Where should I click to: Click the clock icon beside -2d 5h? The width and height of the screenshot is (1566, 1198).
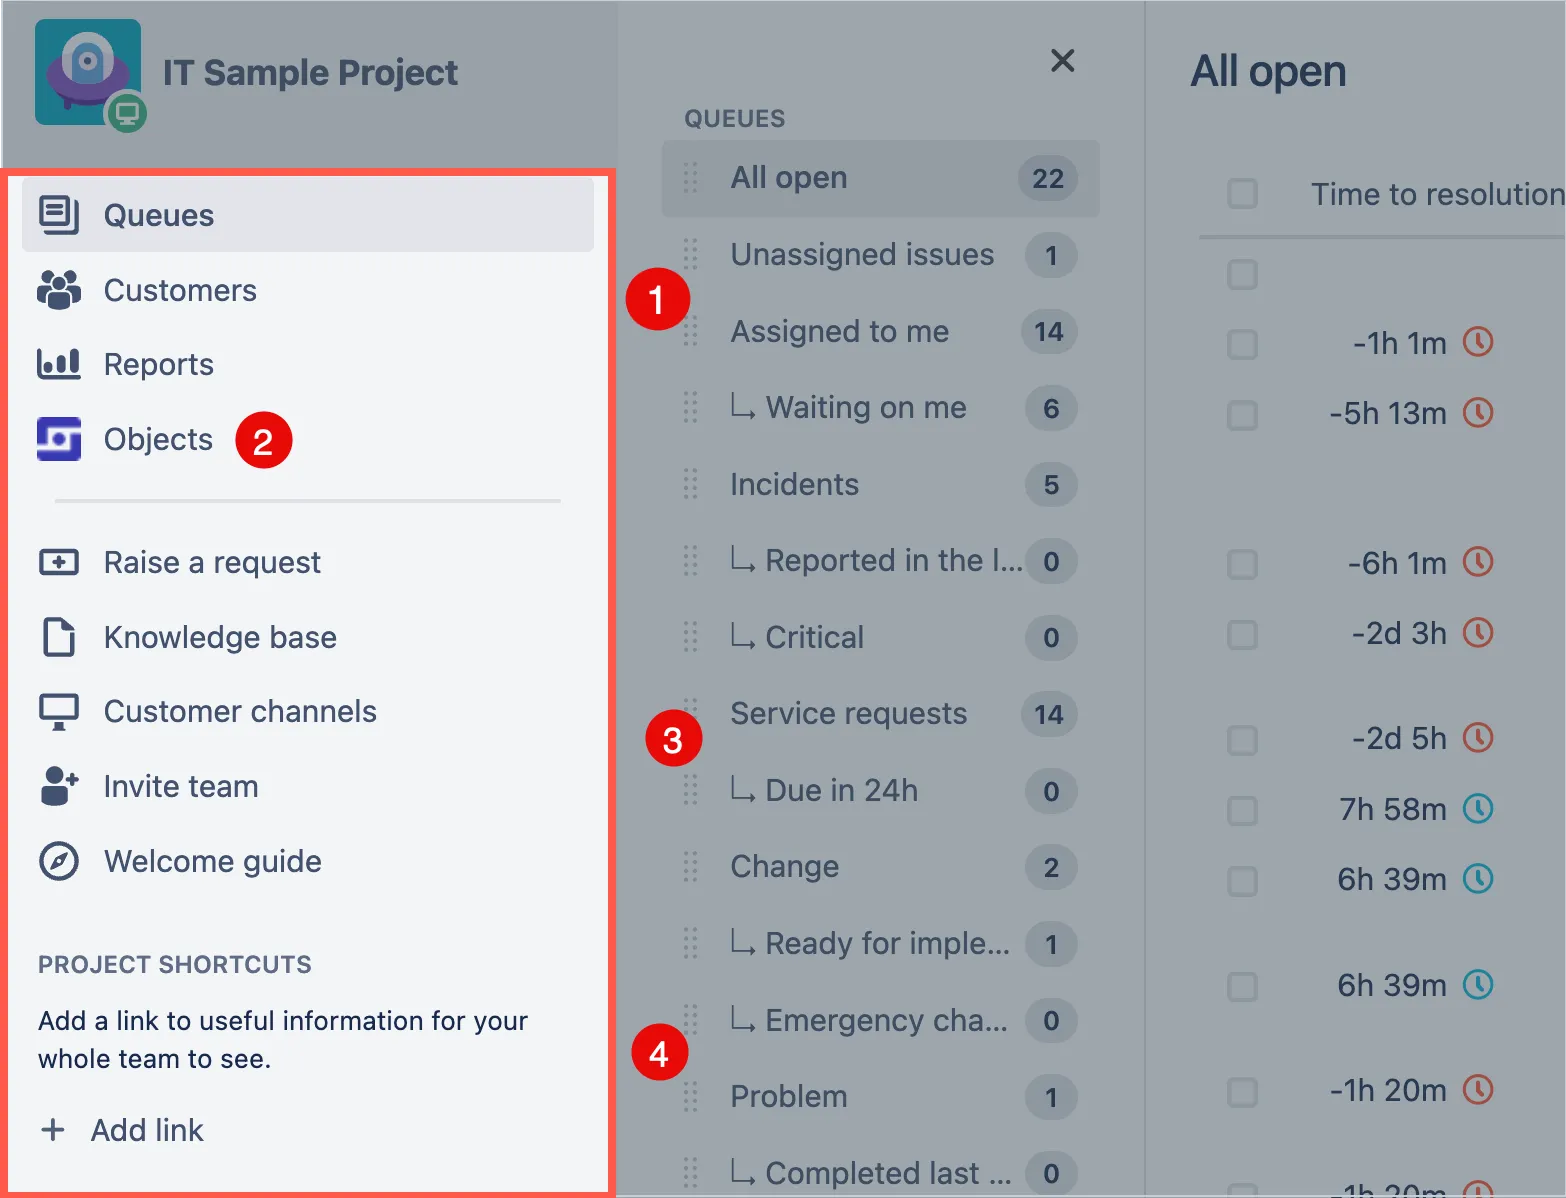pos(1478,738)
